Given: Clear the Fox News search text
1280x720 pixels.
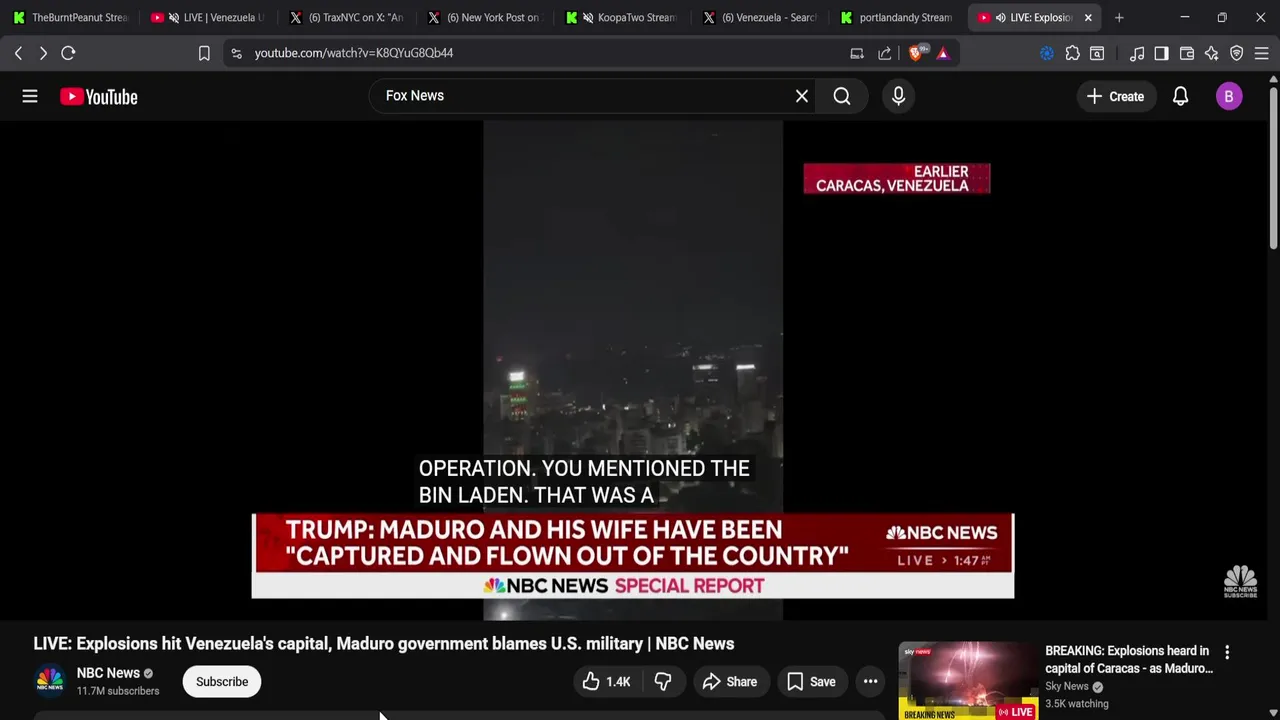Looking at the screenshot, I should pos(801,96).
